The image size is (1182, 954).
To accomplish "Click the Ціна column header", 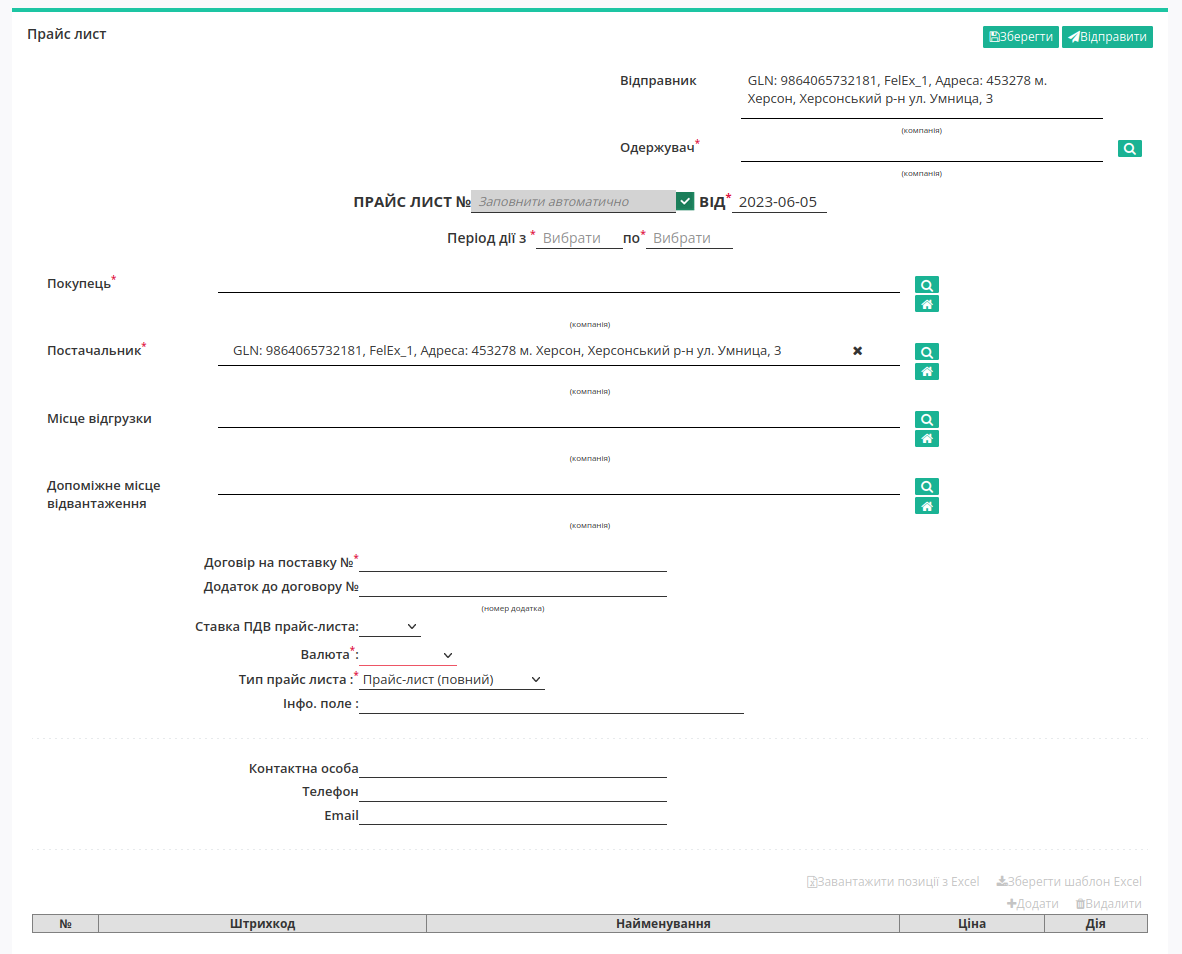I will [x=972, y=924].
